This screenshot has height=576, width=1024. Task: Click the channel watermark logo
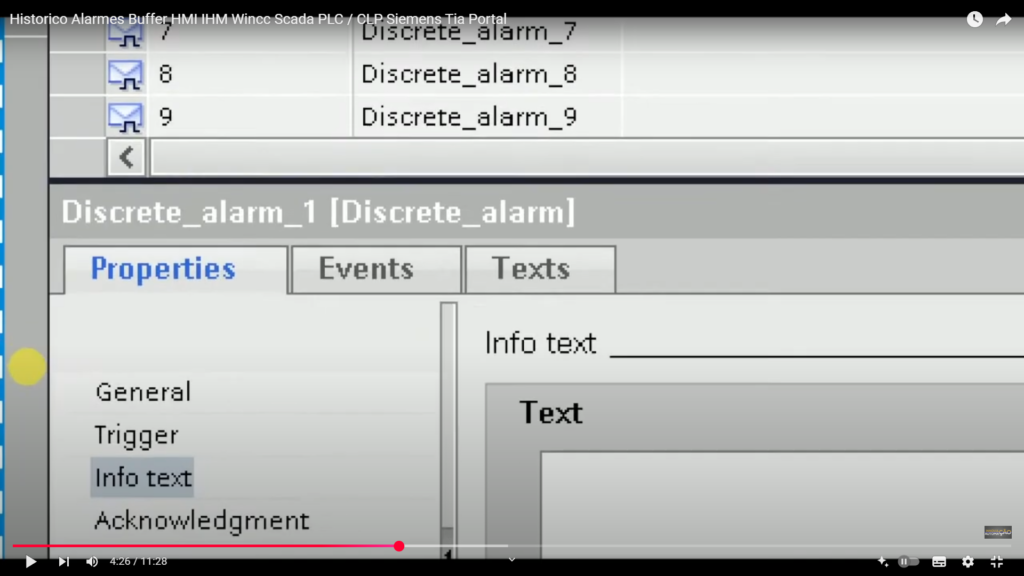pyautogui.click(x=998, y=532)
